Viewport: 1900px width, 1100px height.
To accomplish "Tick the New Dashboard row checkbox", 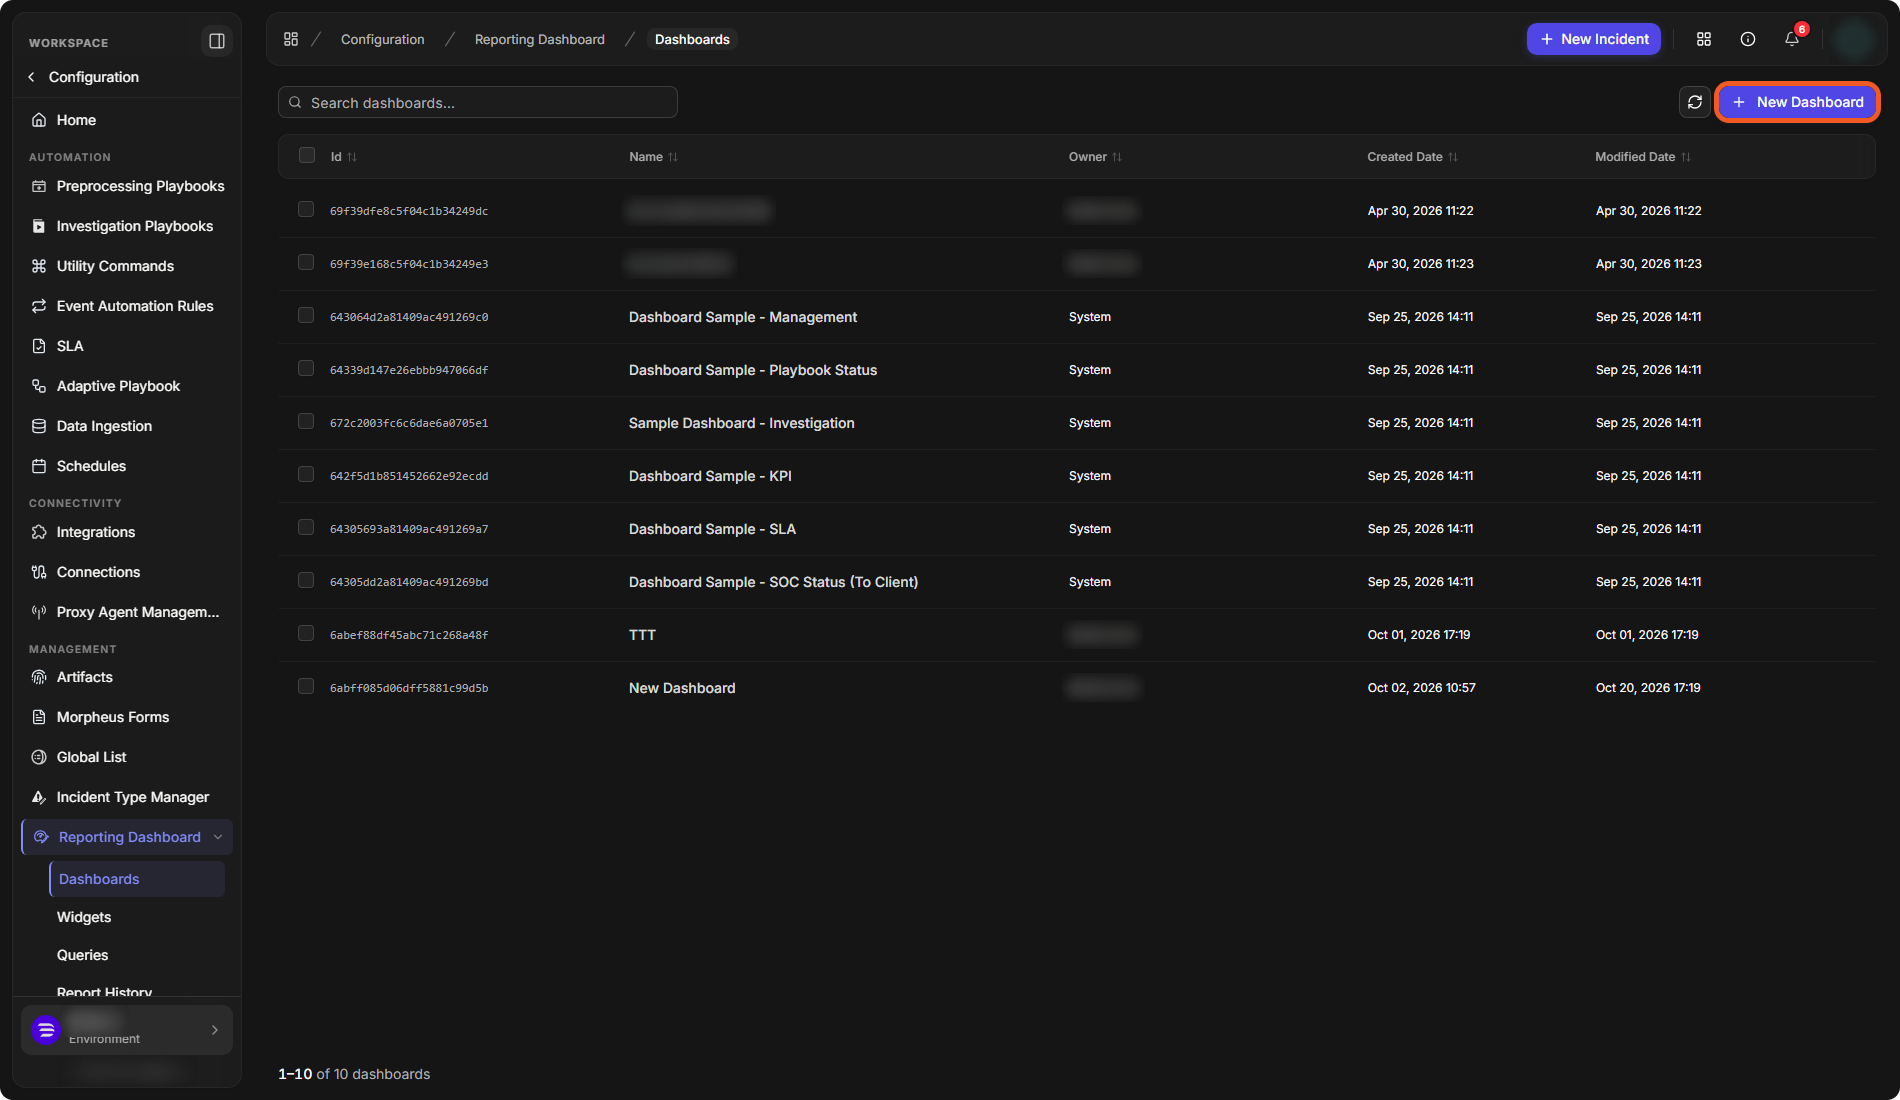I will pyautogui.click(x=306, y=686).
